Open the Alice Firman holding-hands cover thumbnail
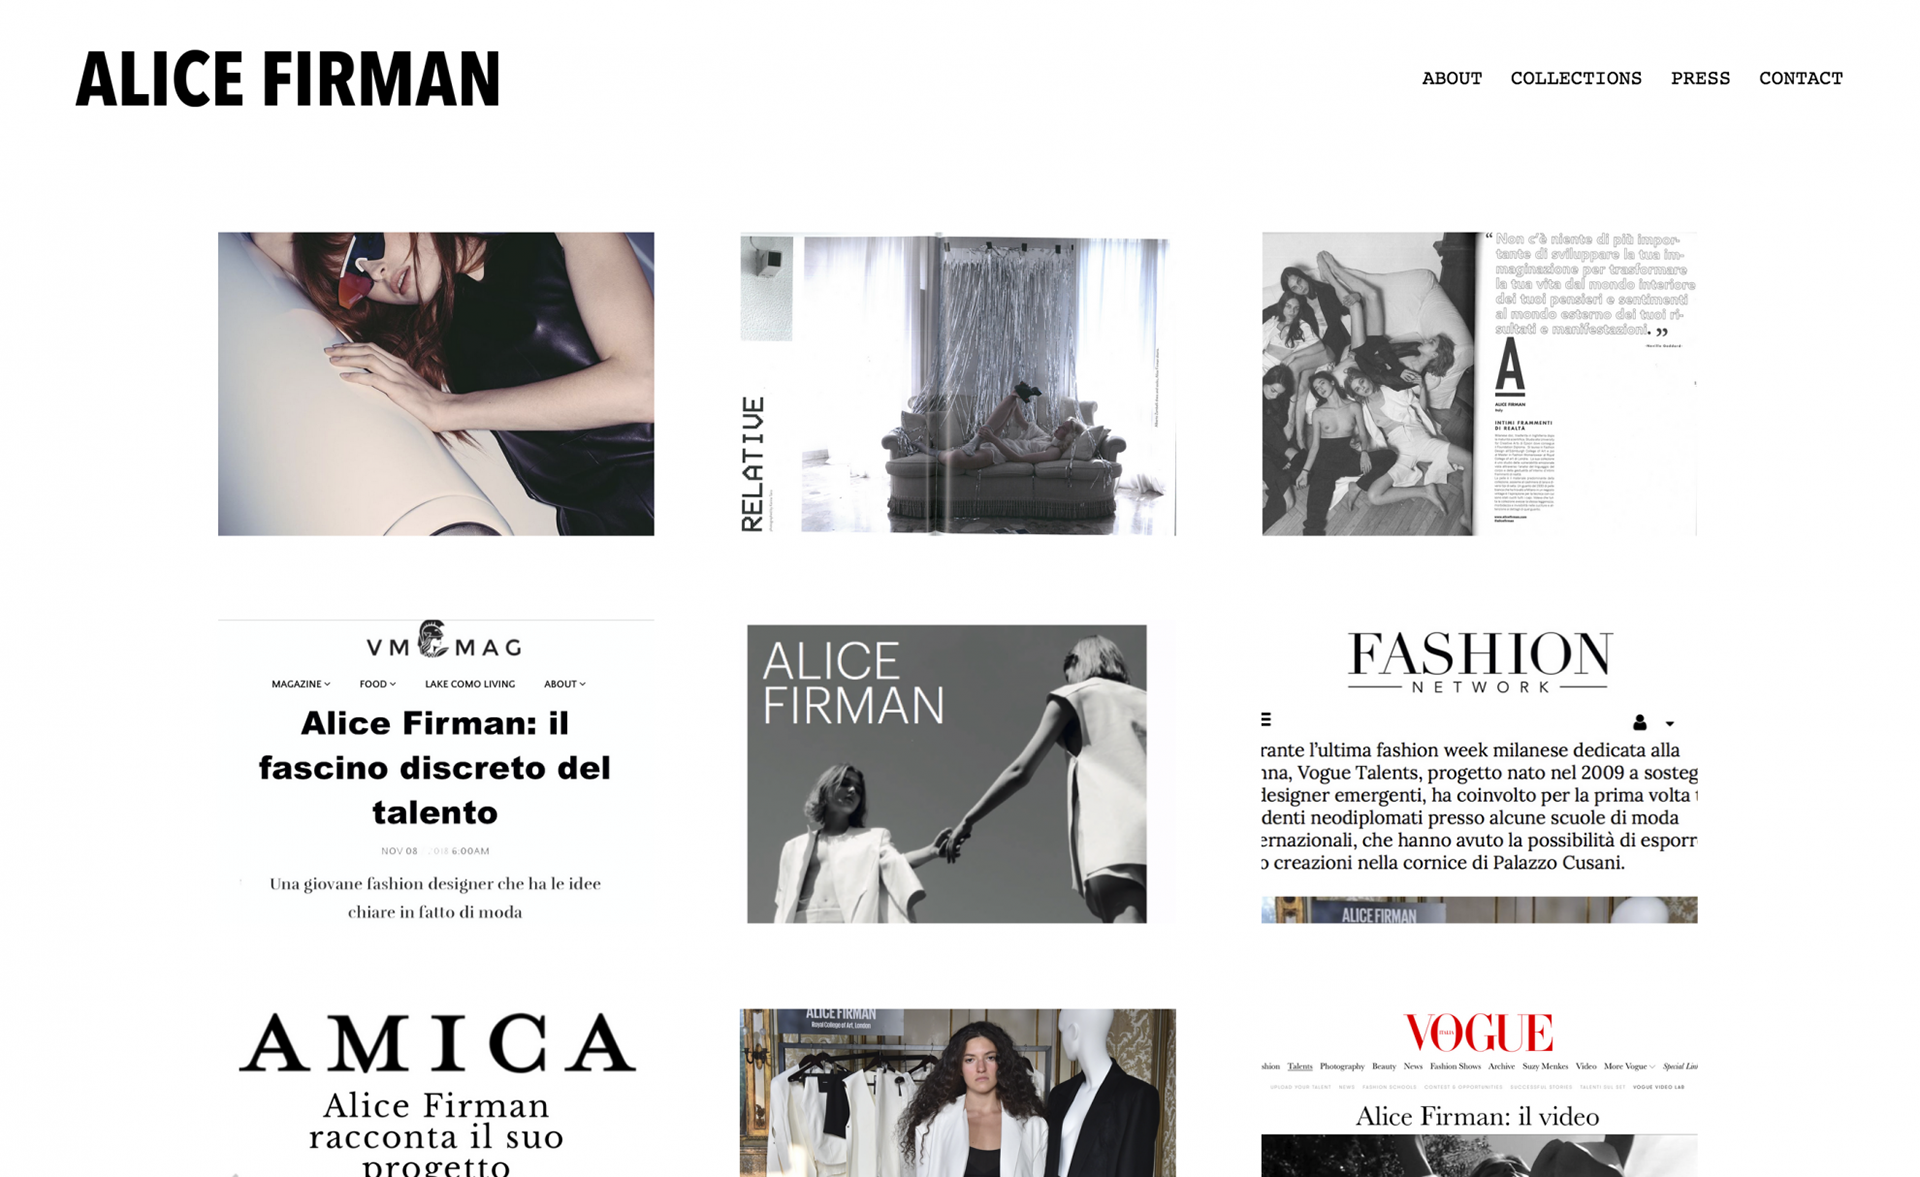 point(947,774)
